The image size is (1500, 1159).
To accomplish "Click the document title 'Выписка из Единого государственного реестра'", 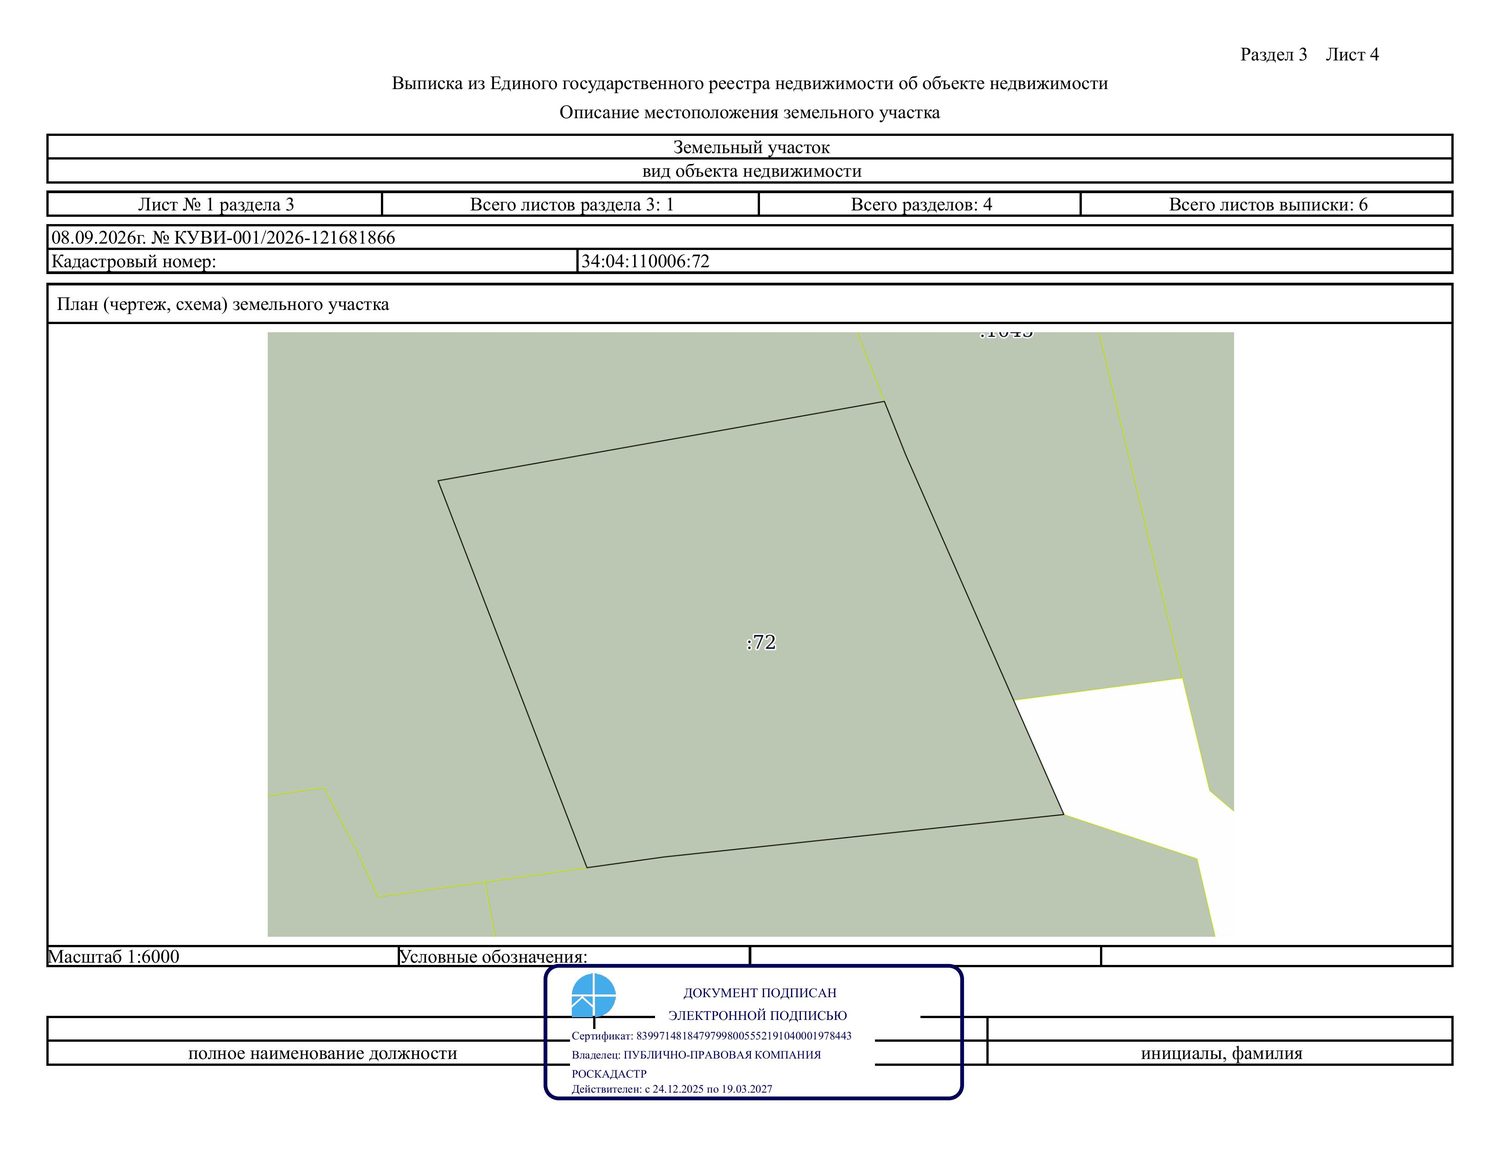I will [750, 84].
